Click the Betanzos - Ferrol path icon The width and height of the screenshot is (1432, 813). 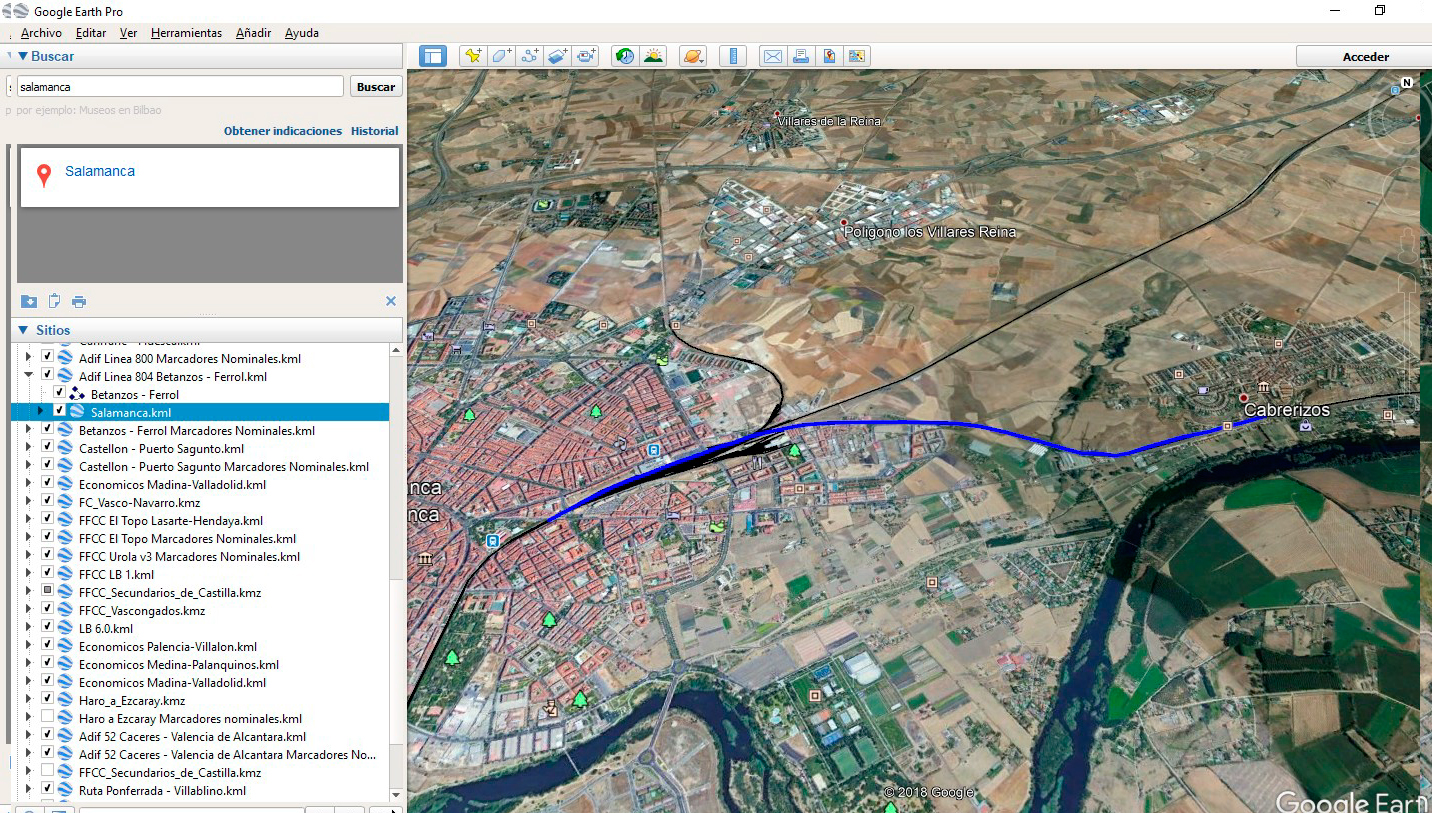click(x=77, y=394)
